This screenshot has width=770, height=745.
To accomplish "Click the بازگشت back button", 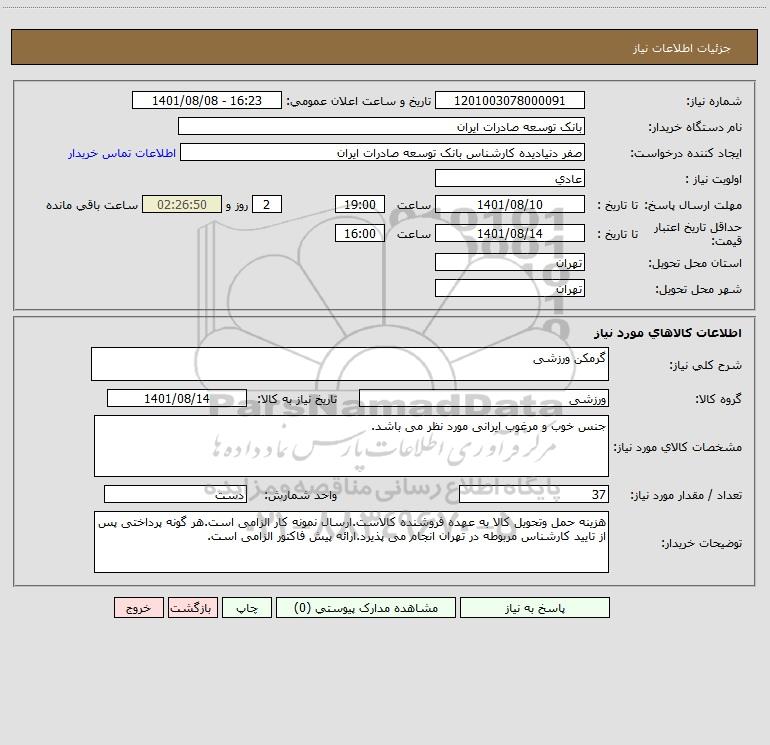I will [192, 607].
